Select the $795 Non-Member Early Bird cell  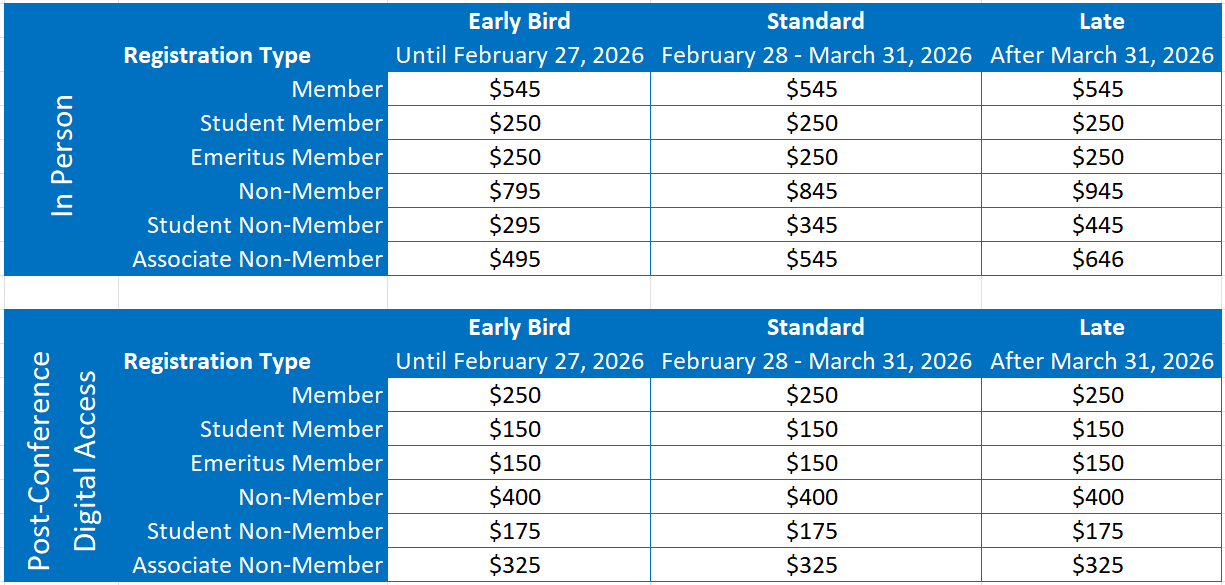coord(515,191)
